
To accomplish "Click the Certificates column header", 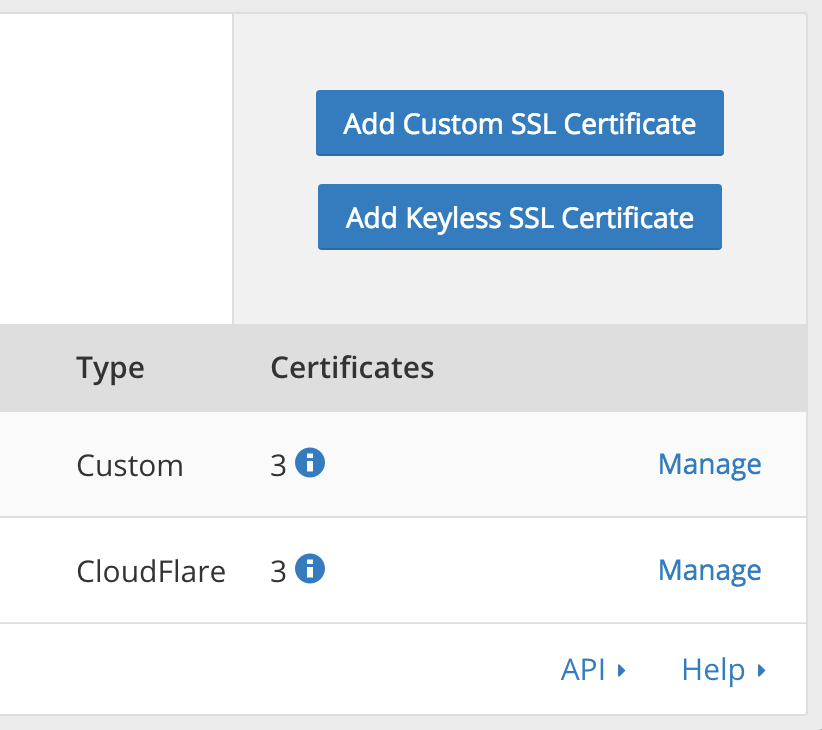I will [x=352, y=368].
